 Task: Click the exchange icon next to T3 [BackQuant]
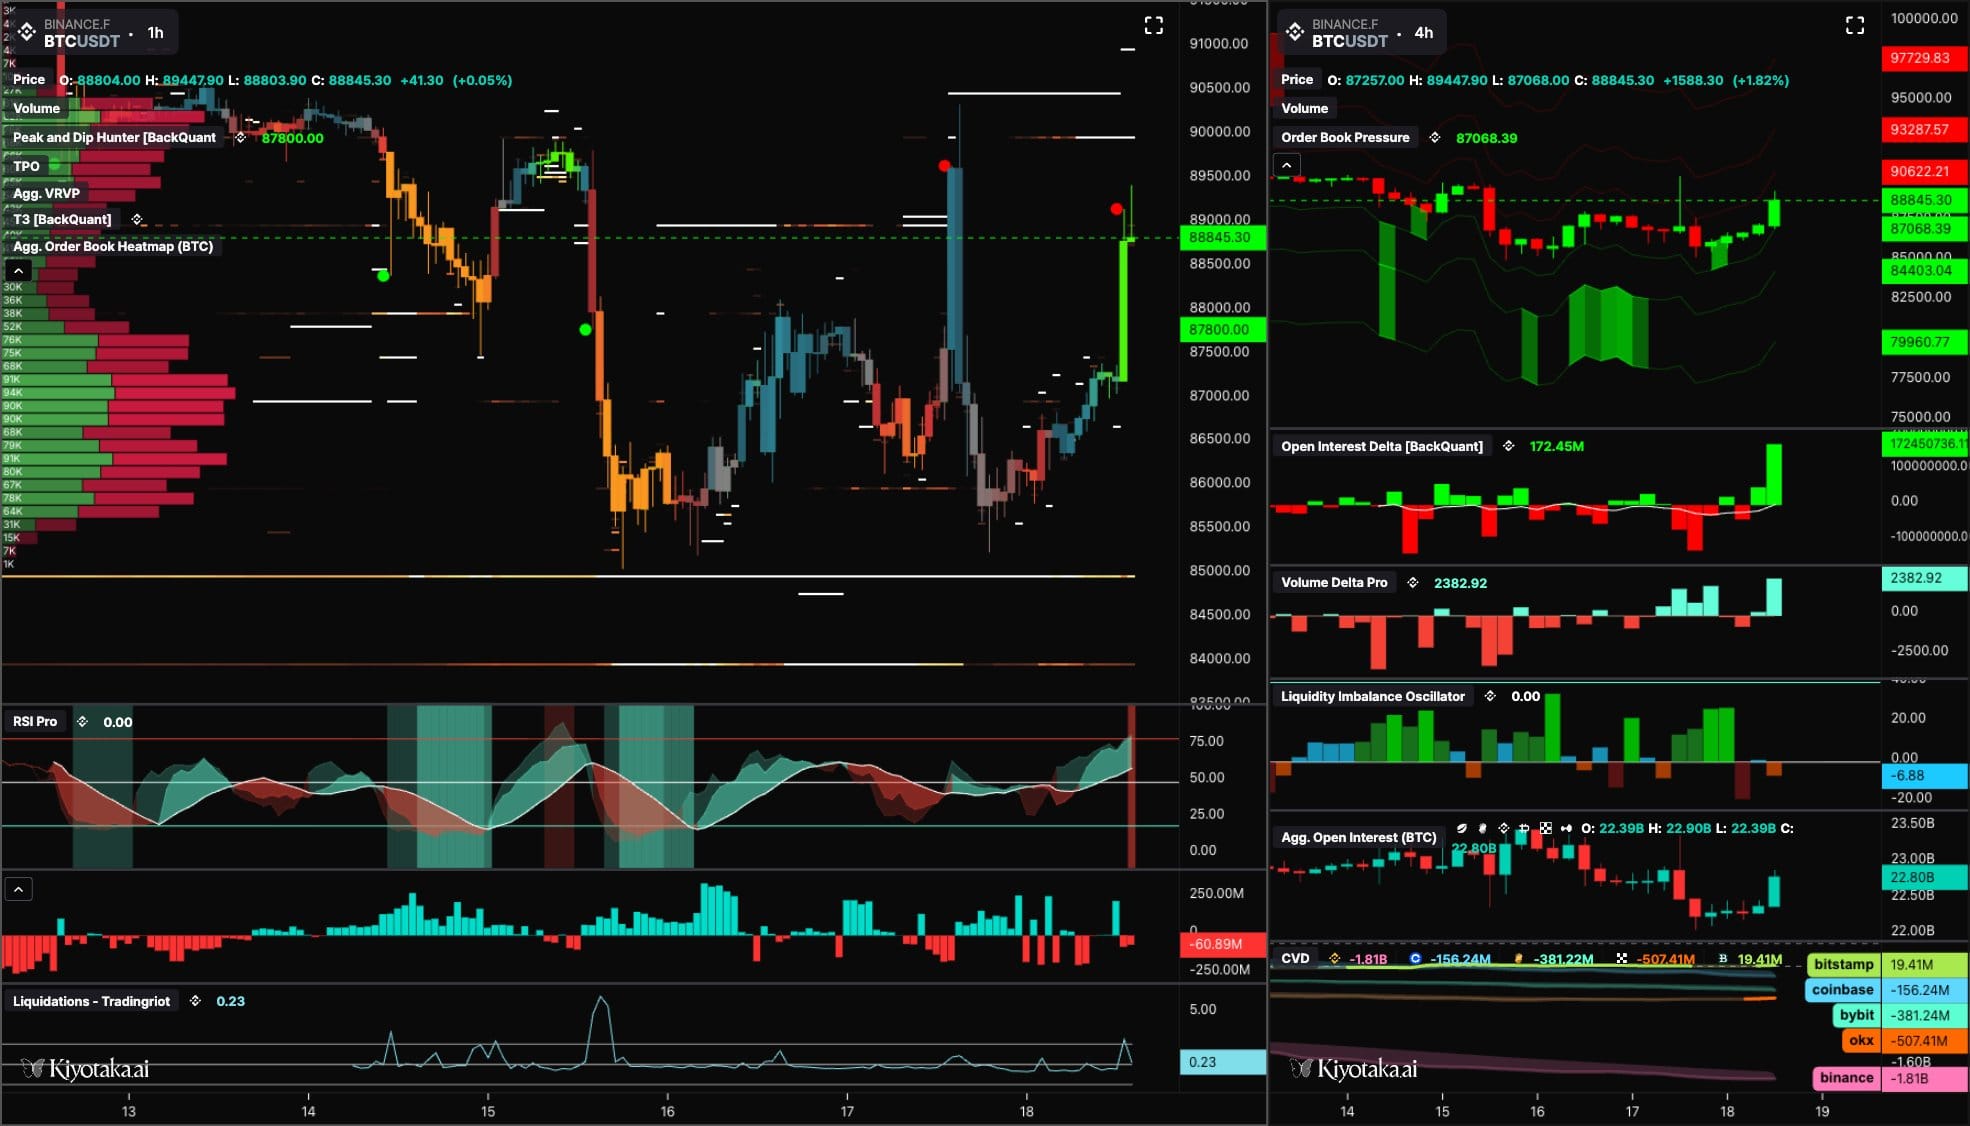point(137,219)
